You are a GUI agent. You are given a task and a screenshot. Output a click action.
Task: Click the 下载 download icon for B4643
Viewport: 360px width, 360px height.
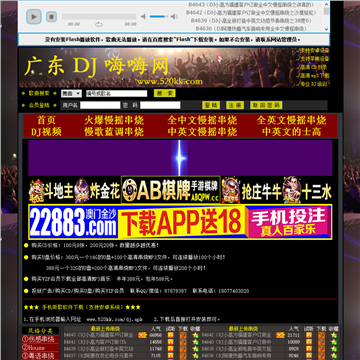pos(183,335)
